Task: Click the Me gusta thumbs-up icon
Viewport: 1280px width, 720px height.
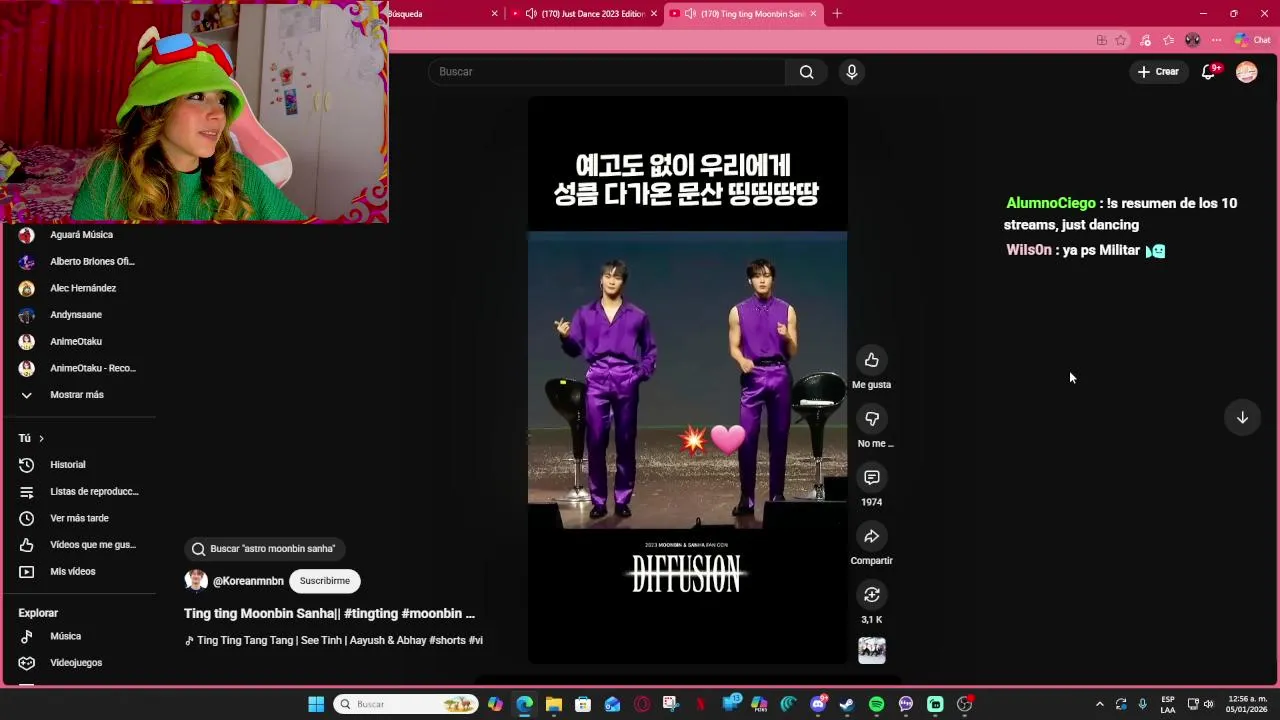Action: click(x=872, y=360)
